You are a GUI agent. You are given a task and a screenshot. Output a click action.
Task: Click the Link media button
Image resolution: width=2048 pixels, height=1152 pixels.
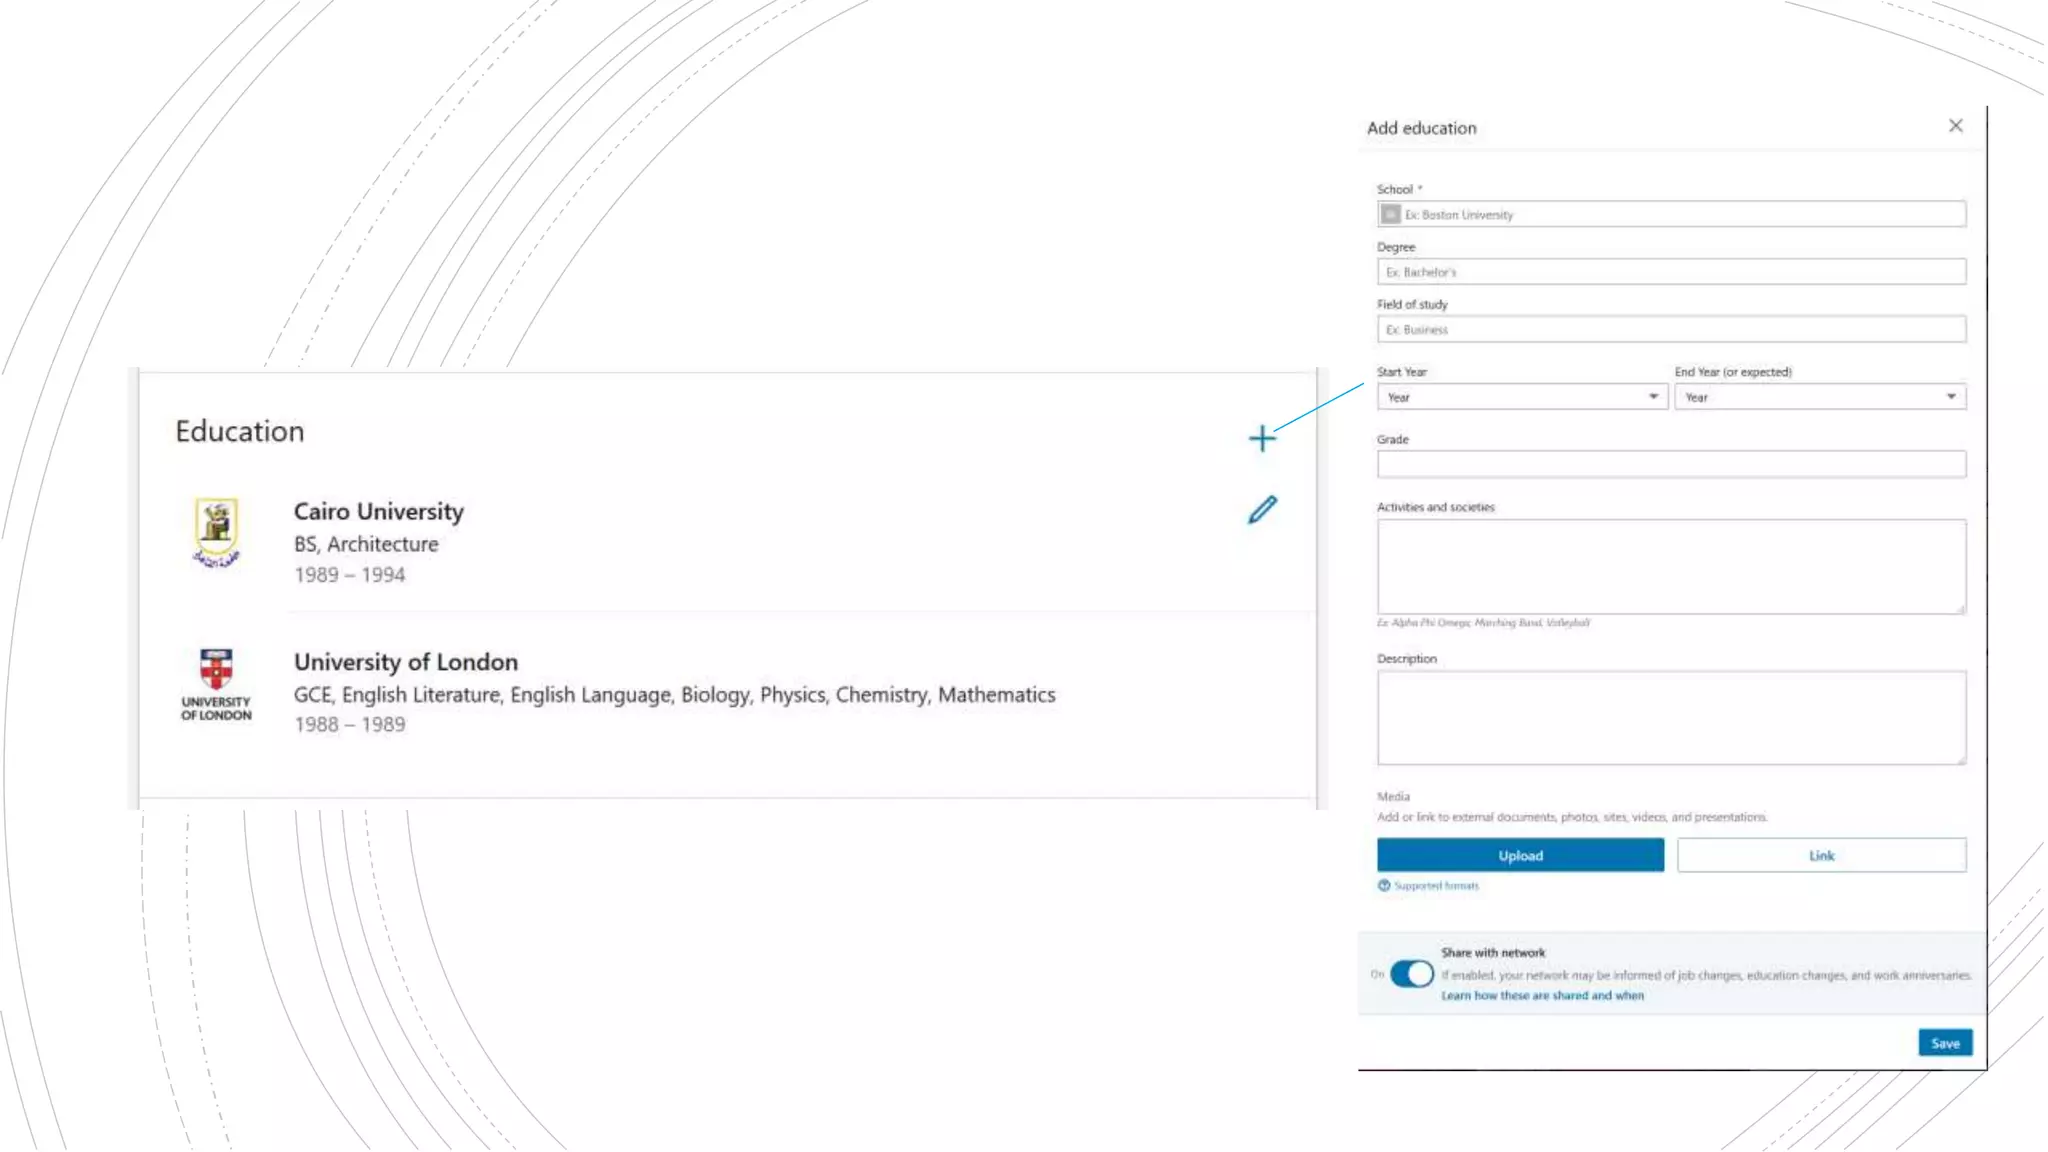tap(1821, 856)
